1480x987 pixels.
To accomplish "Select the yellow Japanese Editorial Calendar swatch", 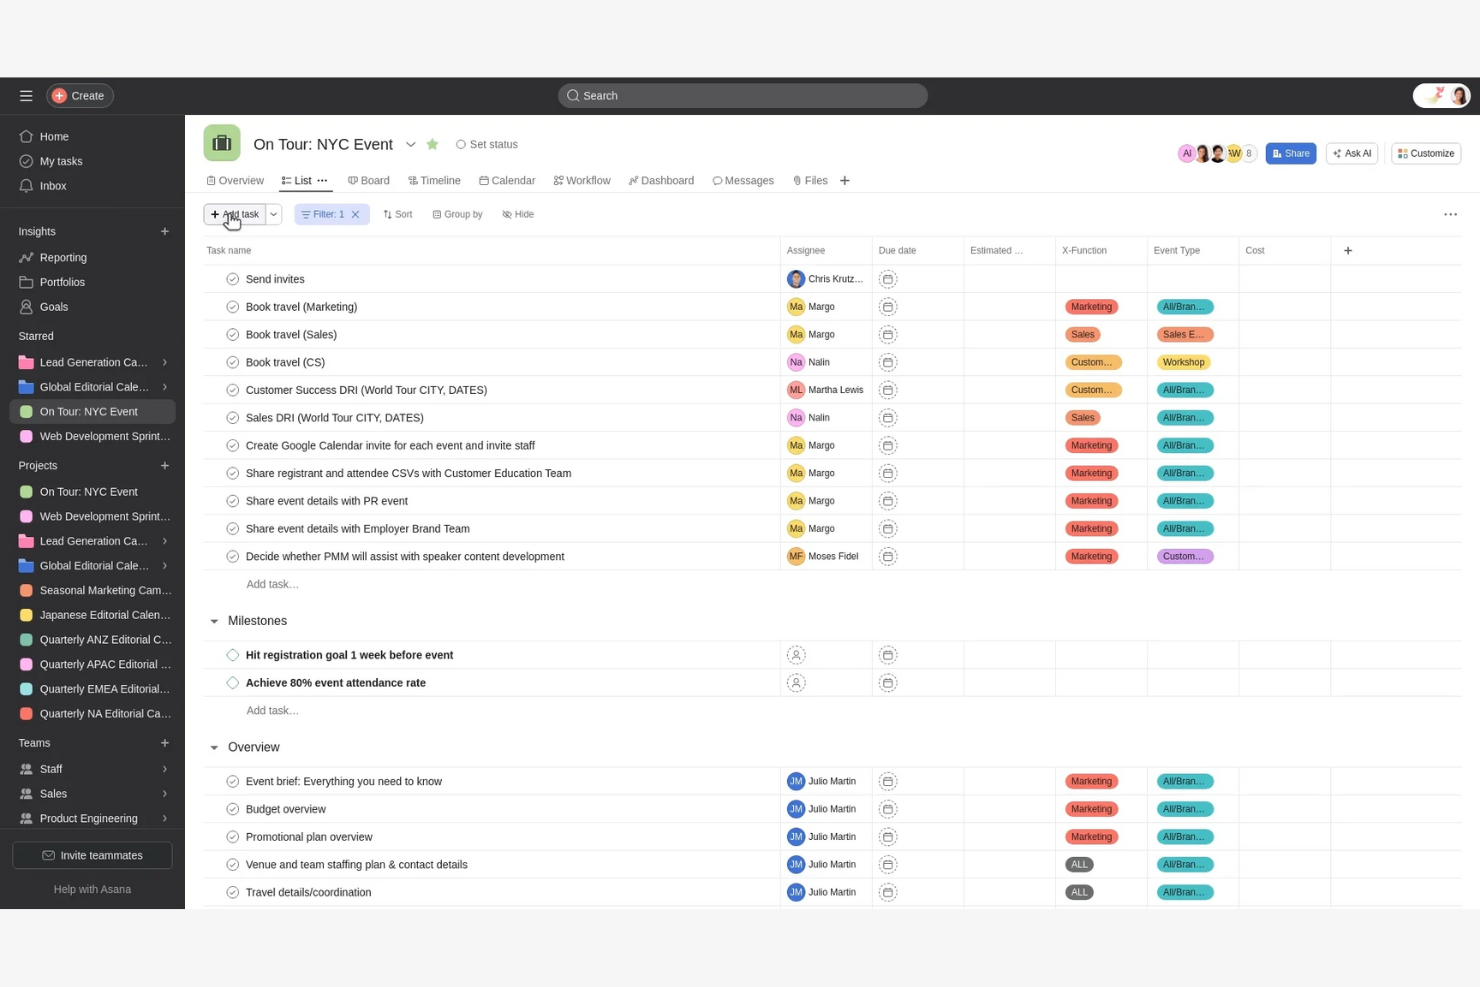I will 27,614.
